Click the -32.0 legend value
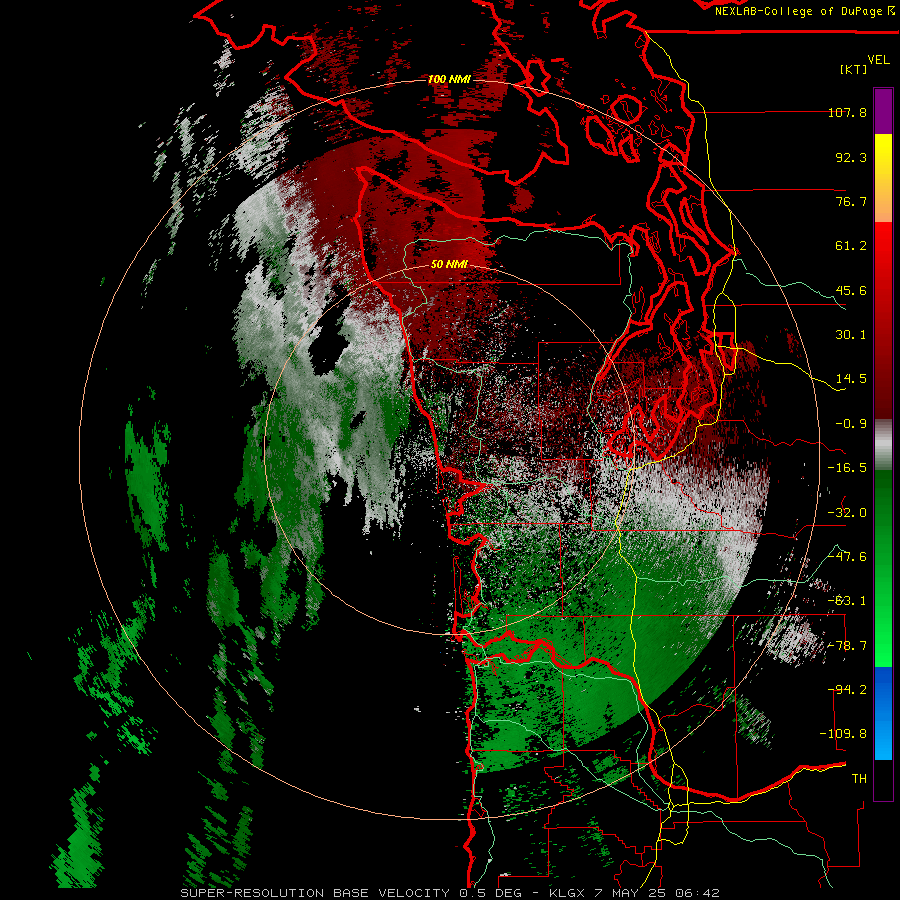 [847, 513]
